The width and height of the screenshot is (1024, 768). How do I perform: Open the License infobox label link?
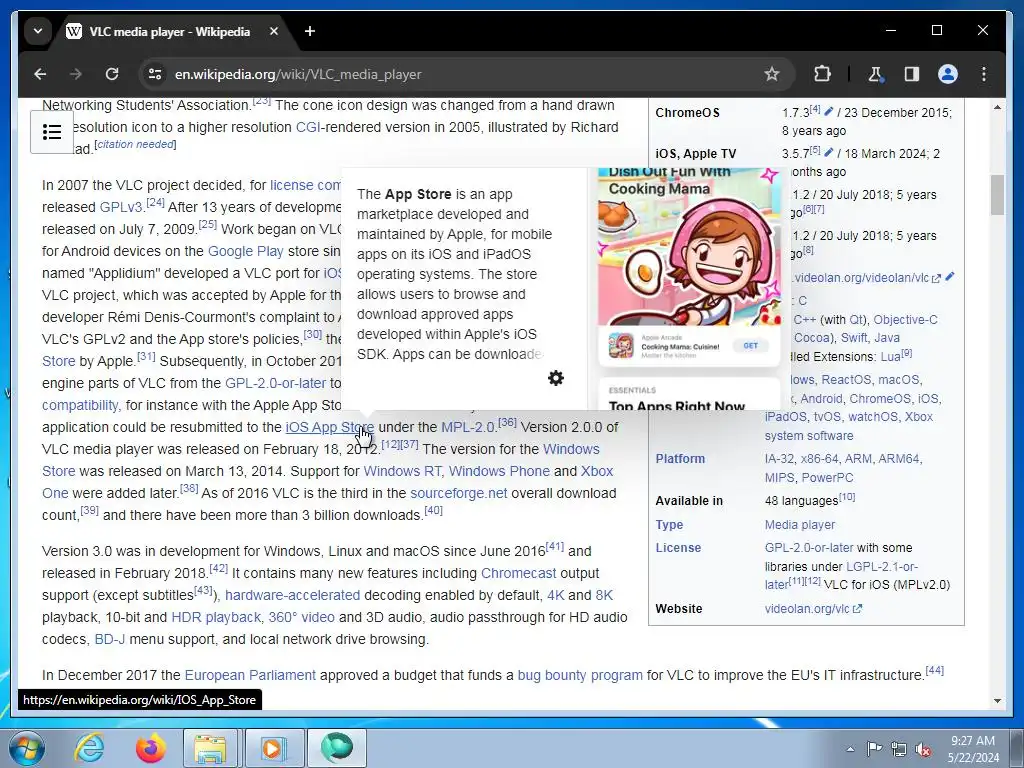point(678,548)
